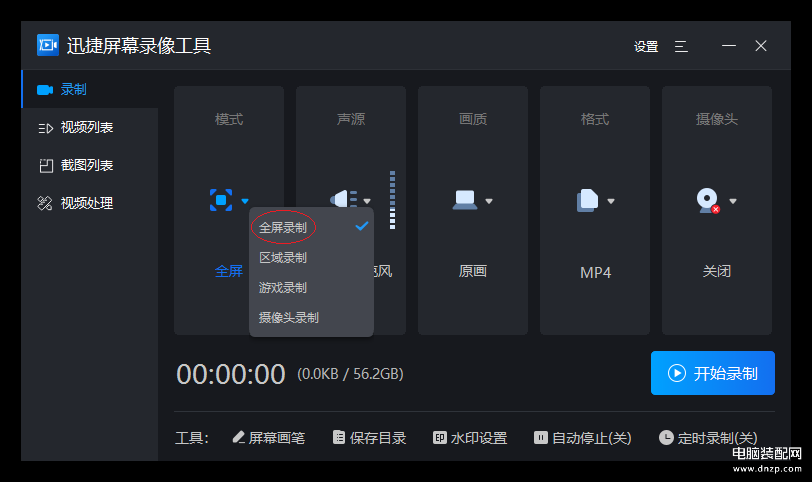Click the 原画 quality label
Screen dimensions: 812x482
point(472,271)
